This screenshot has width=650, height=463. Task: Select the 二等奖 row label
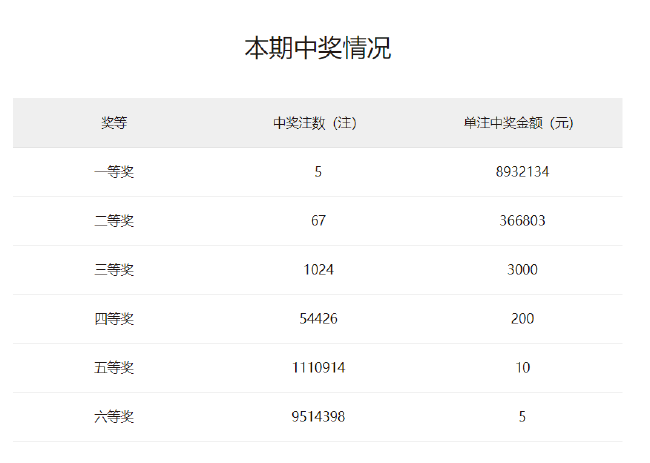[x=114, y=221]
